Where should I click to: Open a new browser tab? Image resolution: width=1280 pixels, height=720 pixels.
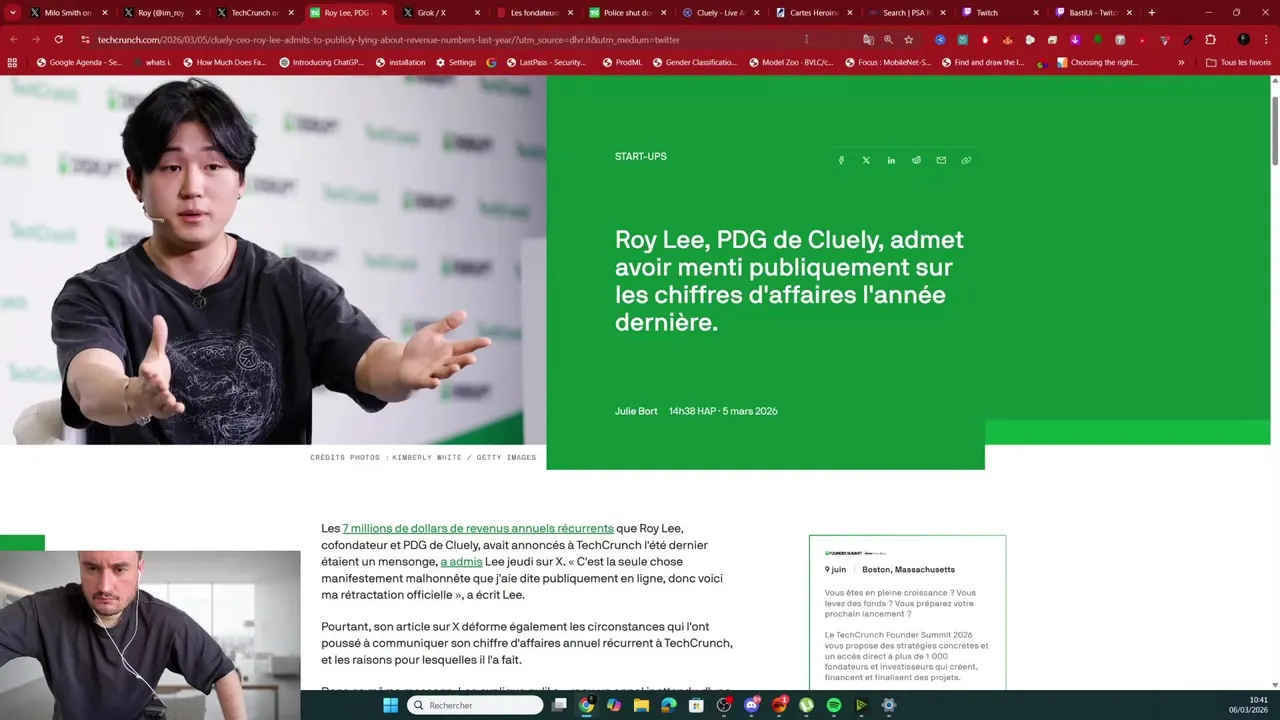pyautogui.click(x=1152, y=13)
